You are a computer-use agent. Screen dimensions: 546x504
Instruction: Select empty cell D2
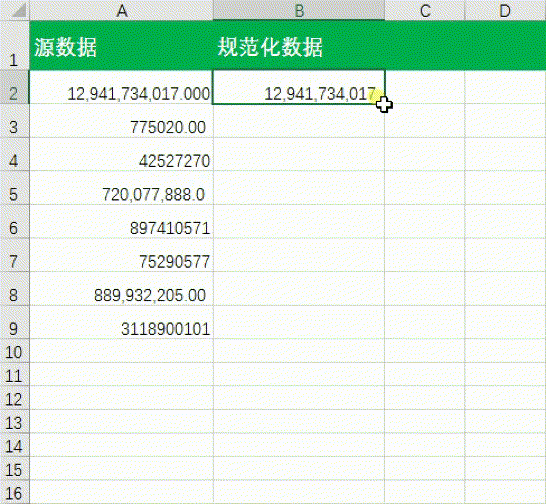click(505, 87)
